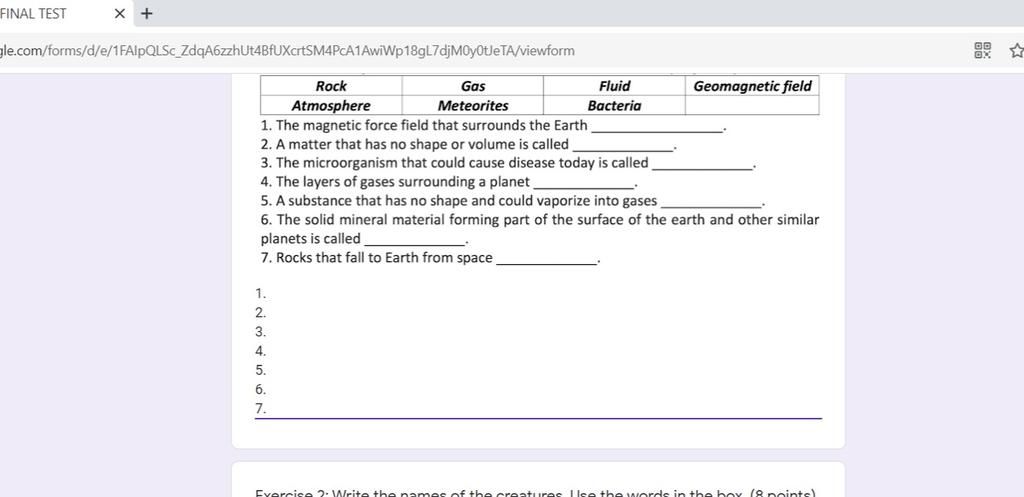The height and width of the screenshot is (497, 1024).
Task: Switch to the FINAL TEST tab
Action: pos(40,14)
